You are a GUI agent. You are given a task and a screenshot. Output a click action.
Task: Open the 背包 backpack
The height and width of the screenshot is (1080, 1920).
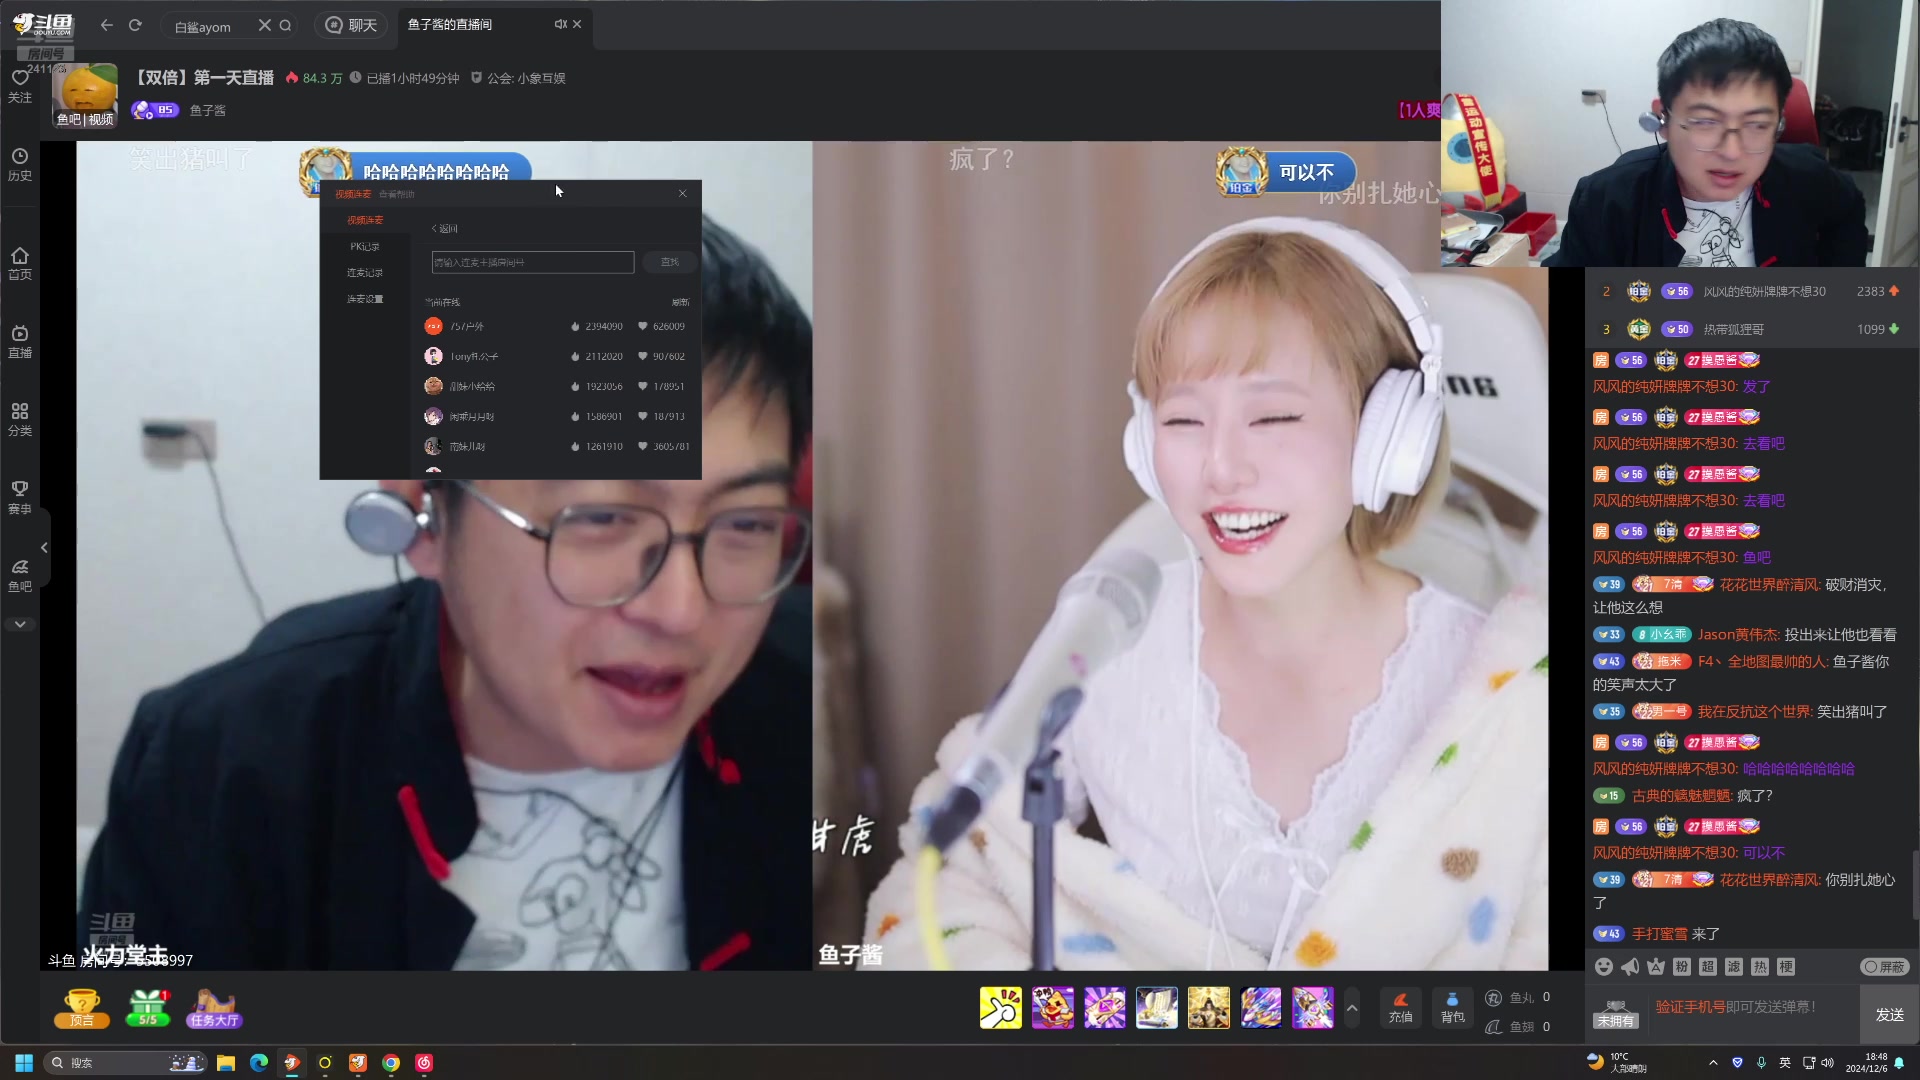point(1452,1008)
